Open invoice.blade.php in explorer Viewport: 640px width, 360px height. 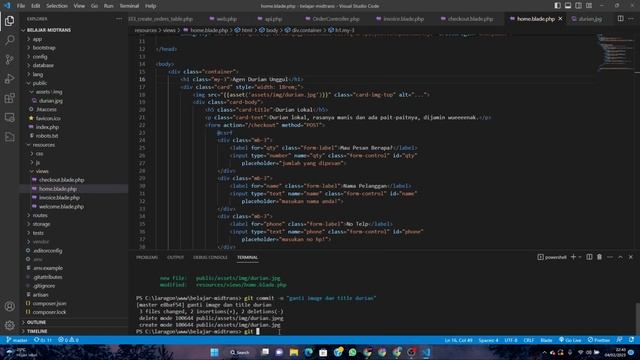click(x=59, y=198)
